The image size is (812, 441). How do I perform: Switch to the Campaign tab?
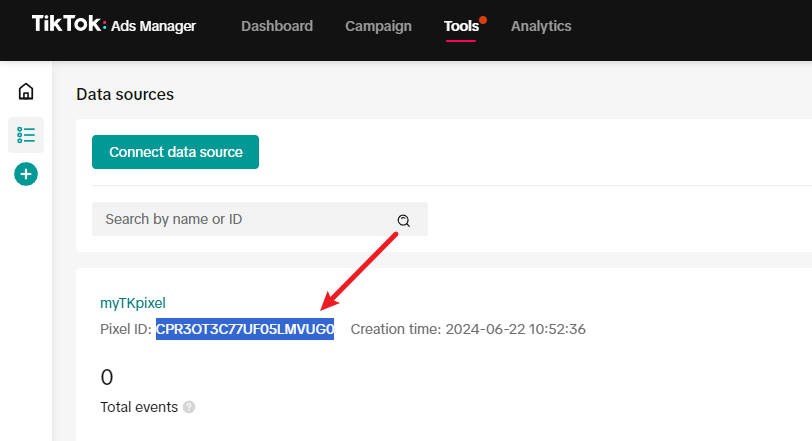click(378, 26)
